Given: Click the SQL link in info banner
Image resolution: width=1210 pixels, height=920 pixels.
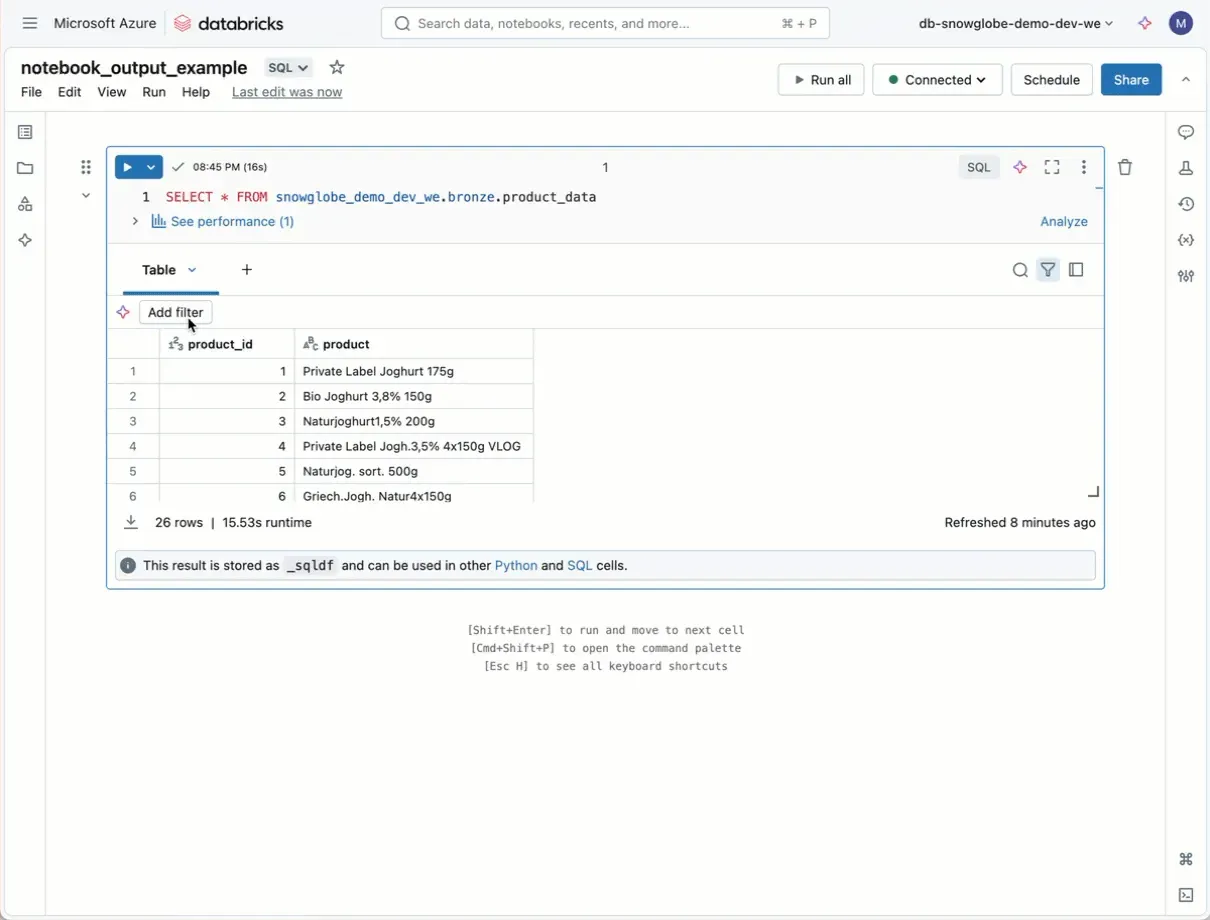Looking at the screenshot, I should click(x=580, y=565).
